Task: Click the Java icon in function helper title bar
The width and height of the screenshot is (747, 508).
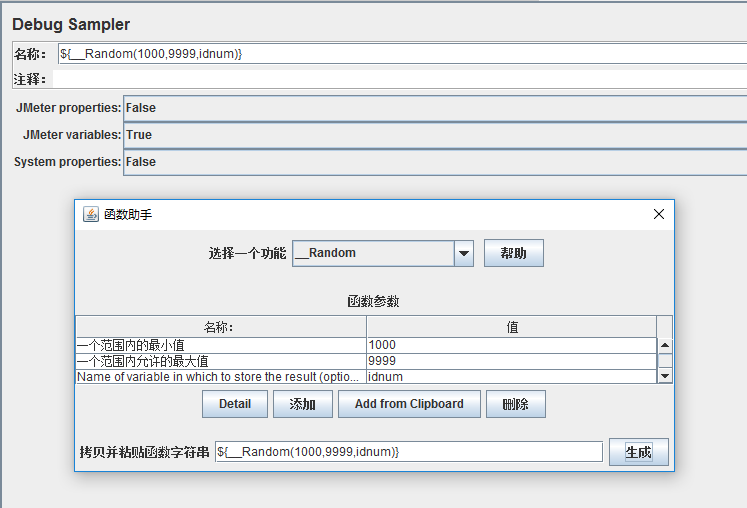Action: tap(91, 214)
